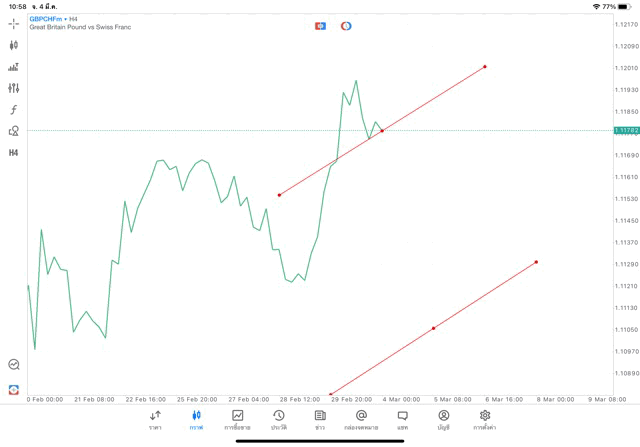Open the indicators list icon
The height and width of the screenshot is (447, 640).
14,67
